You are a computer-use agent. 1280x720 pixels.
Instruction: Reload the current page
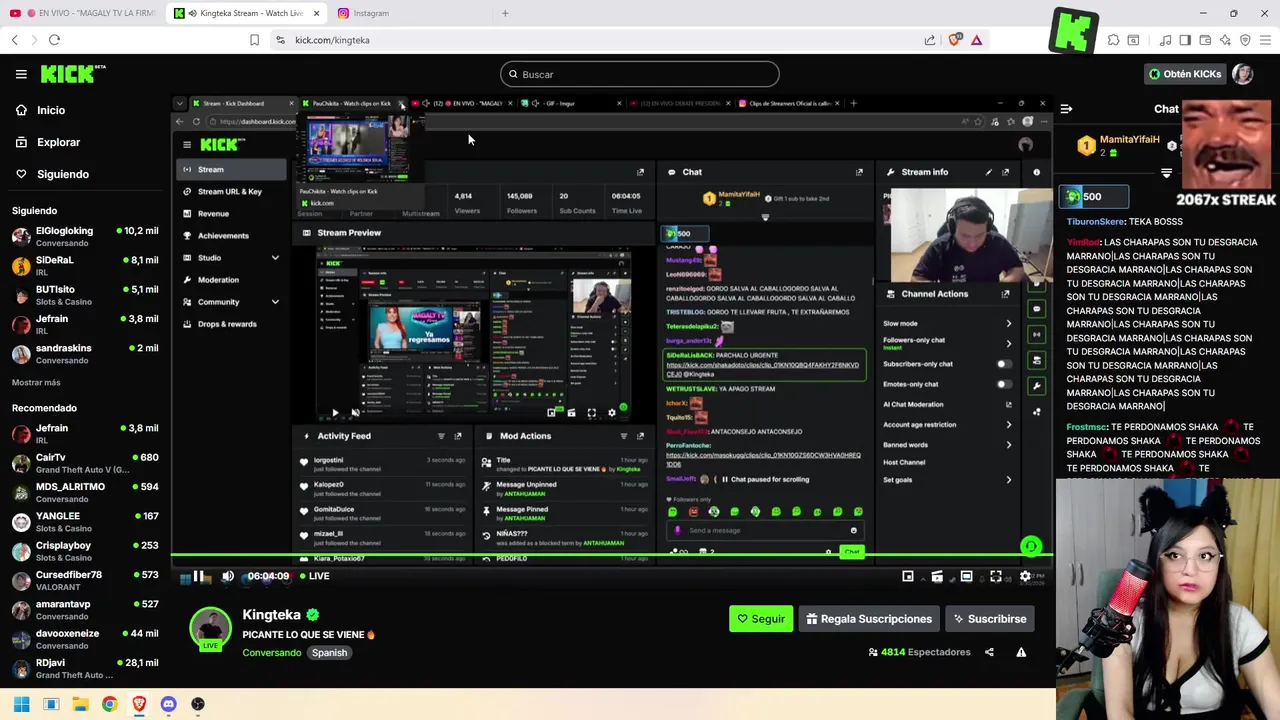[54, 40]
